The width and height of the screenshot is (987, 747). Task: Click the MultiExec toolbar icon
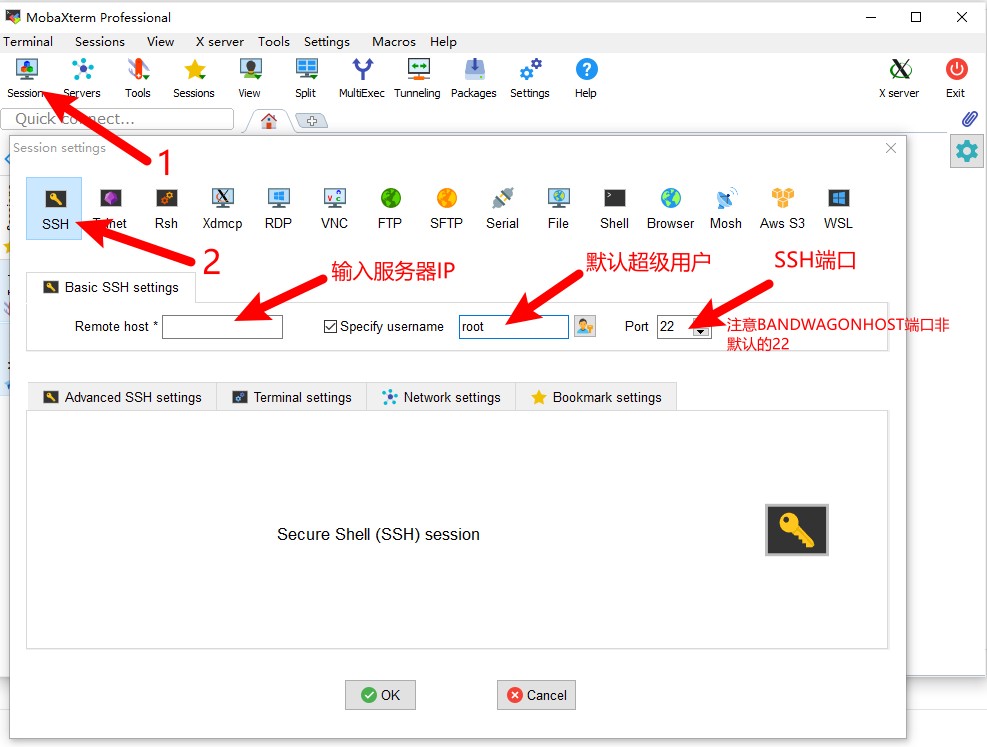coord(361,78)
